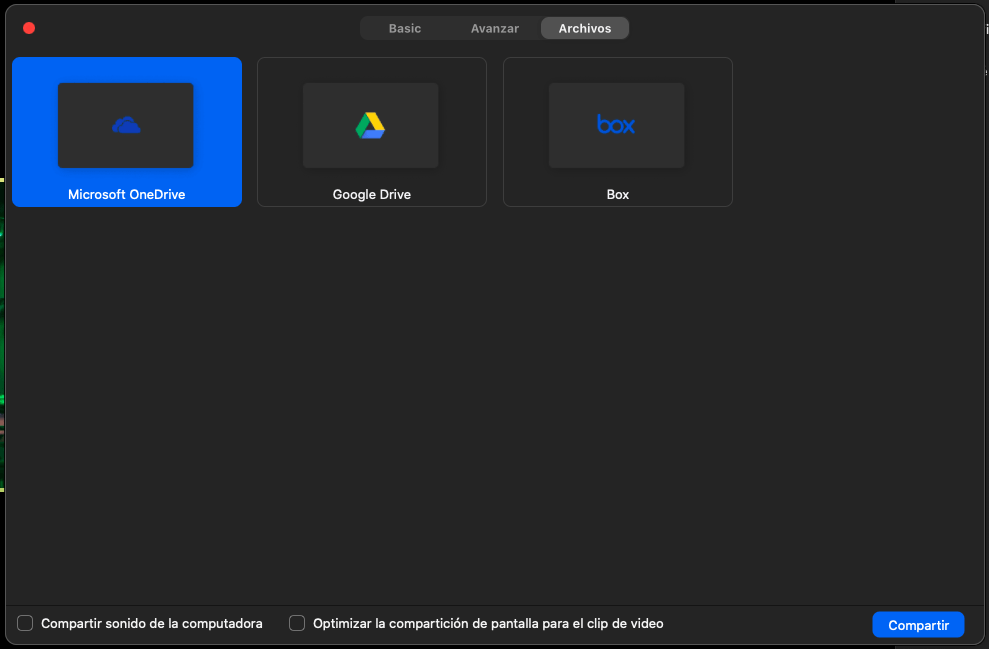Click the blue OneDrive cloud icon
Screen dimensions: 989x649
pos(126,125)
